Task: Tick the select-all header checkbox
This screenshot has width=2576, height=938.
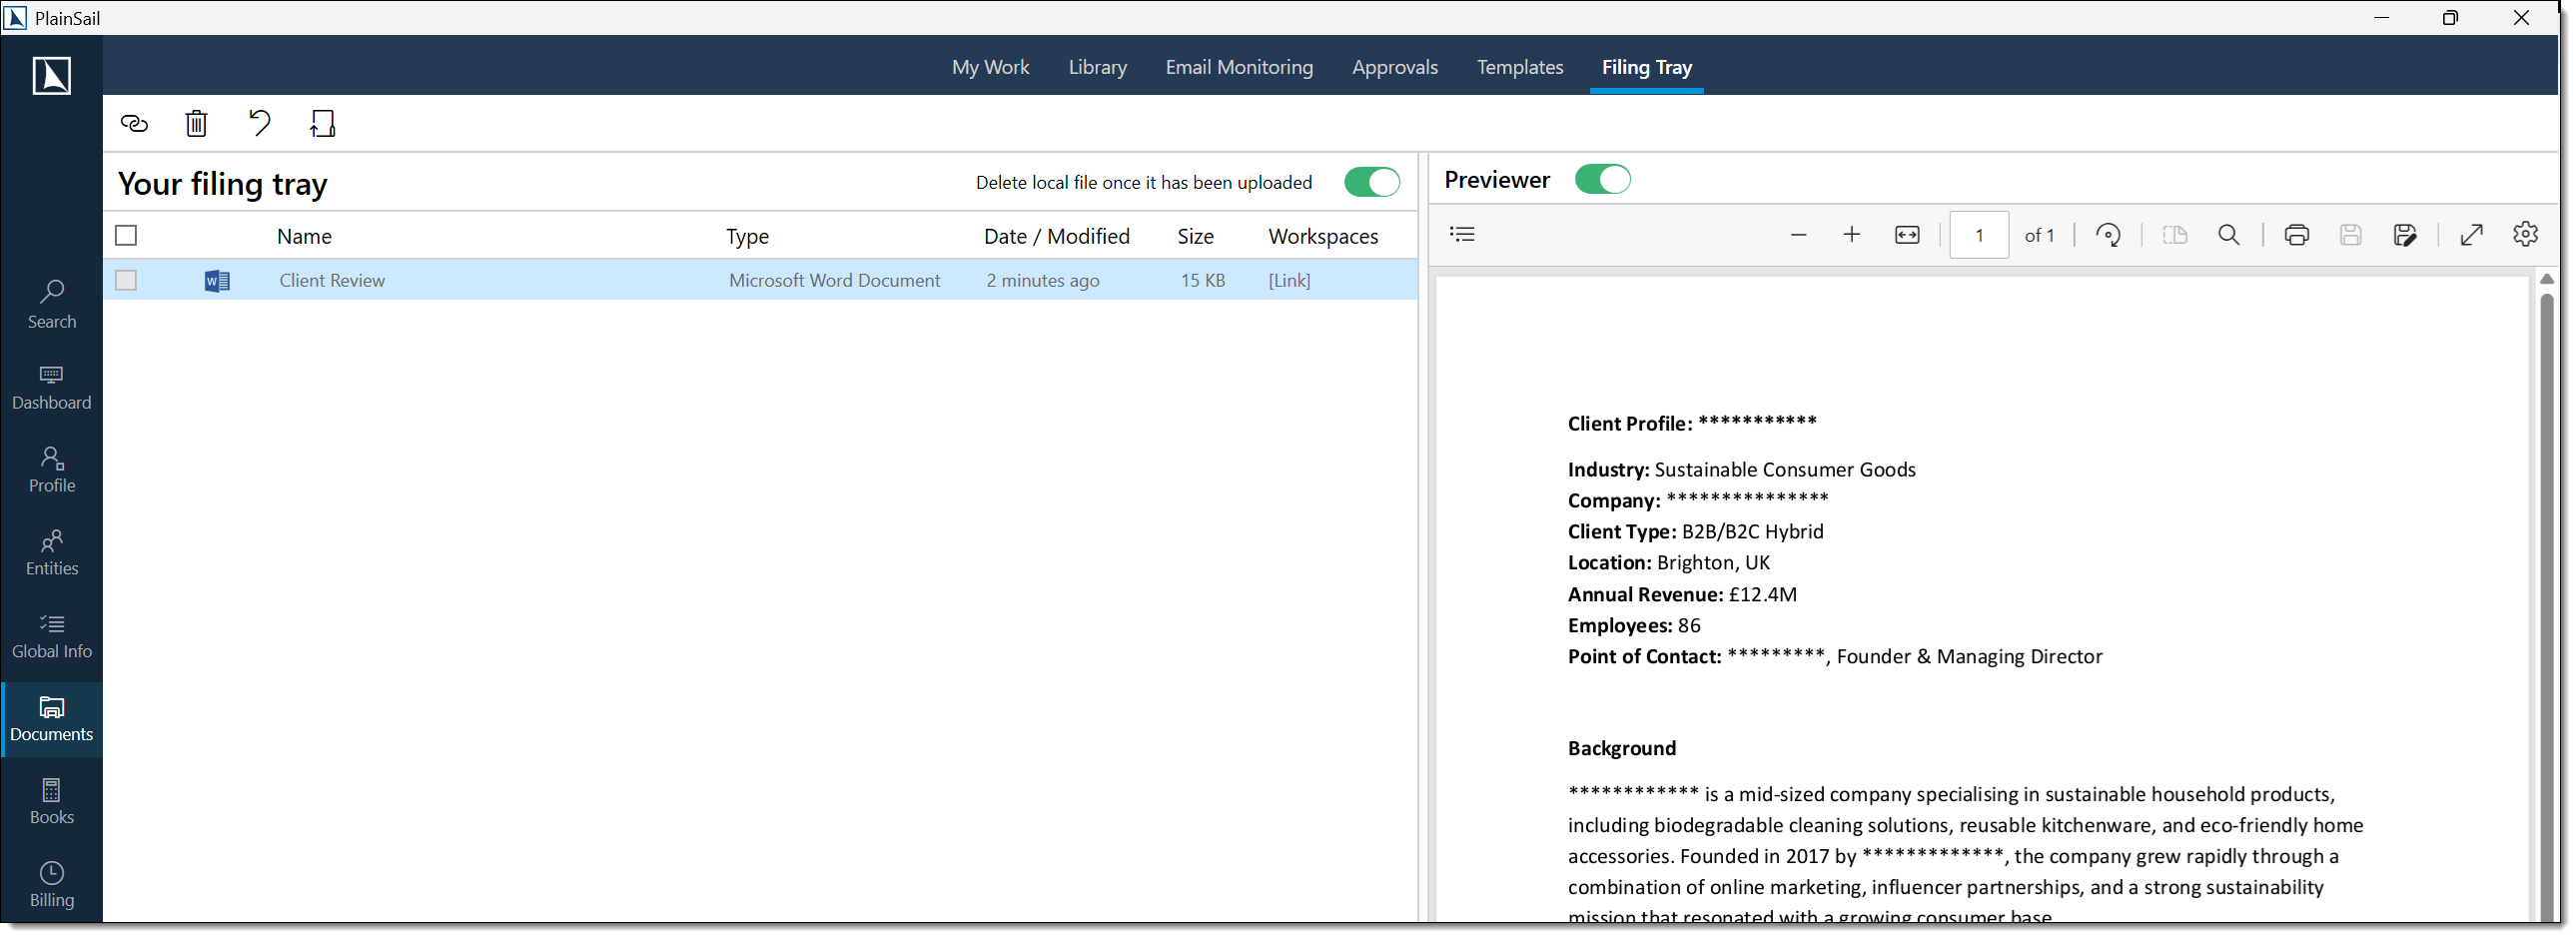Action: point(126,236)
